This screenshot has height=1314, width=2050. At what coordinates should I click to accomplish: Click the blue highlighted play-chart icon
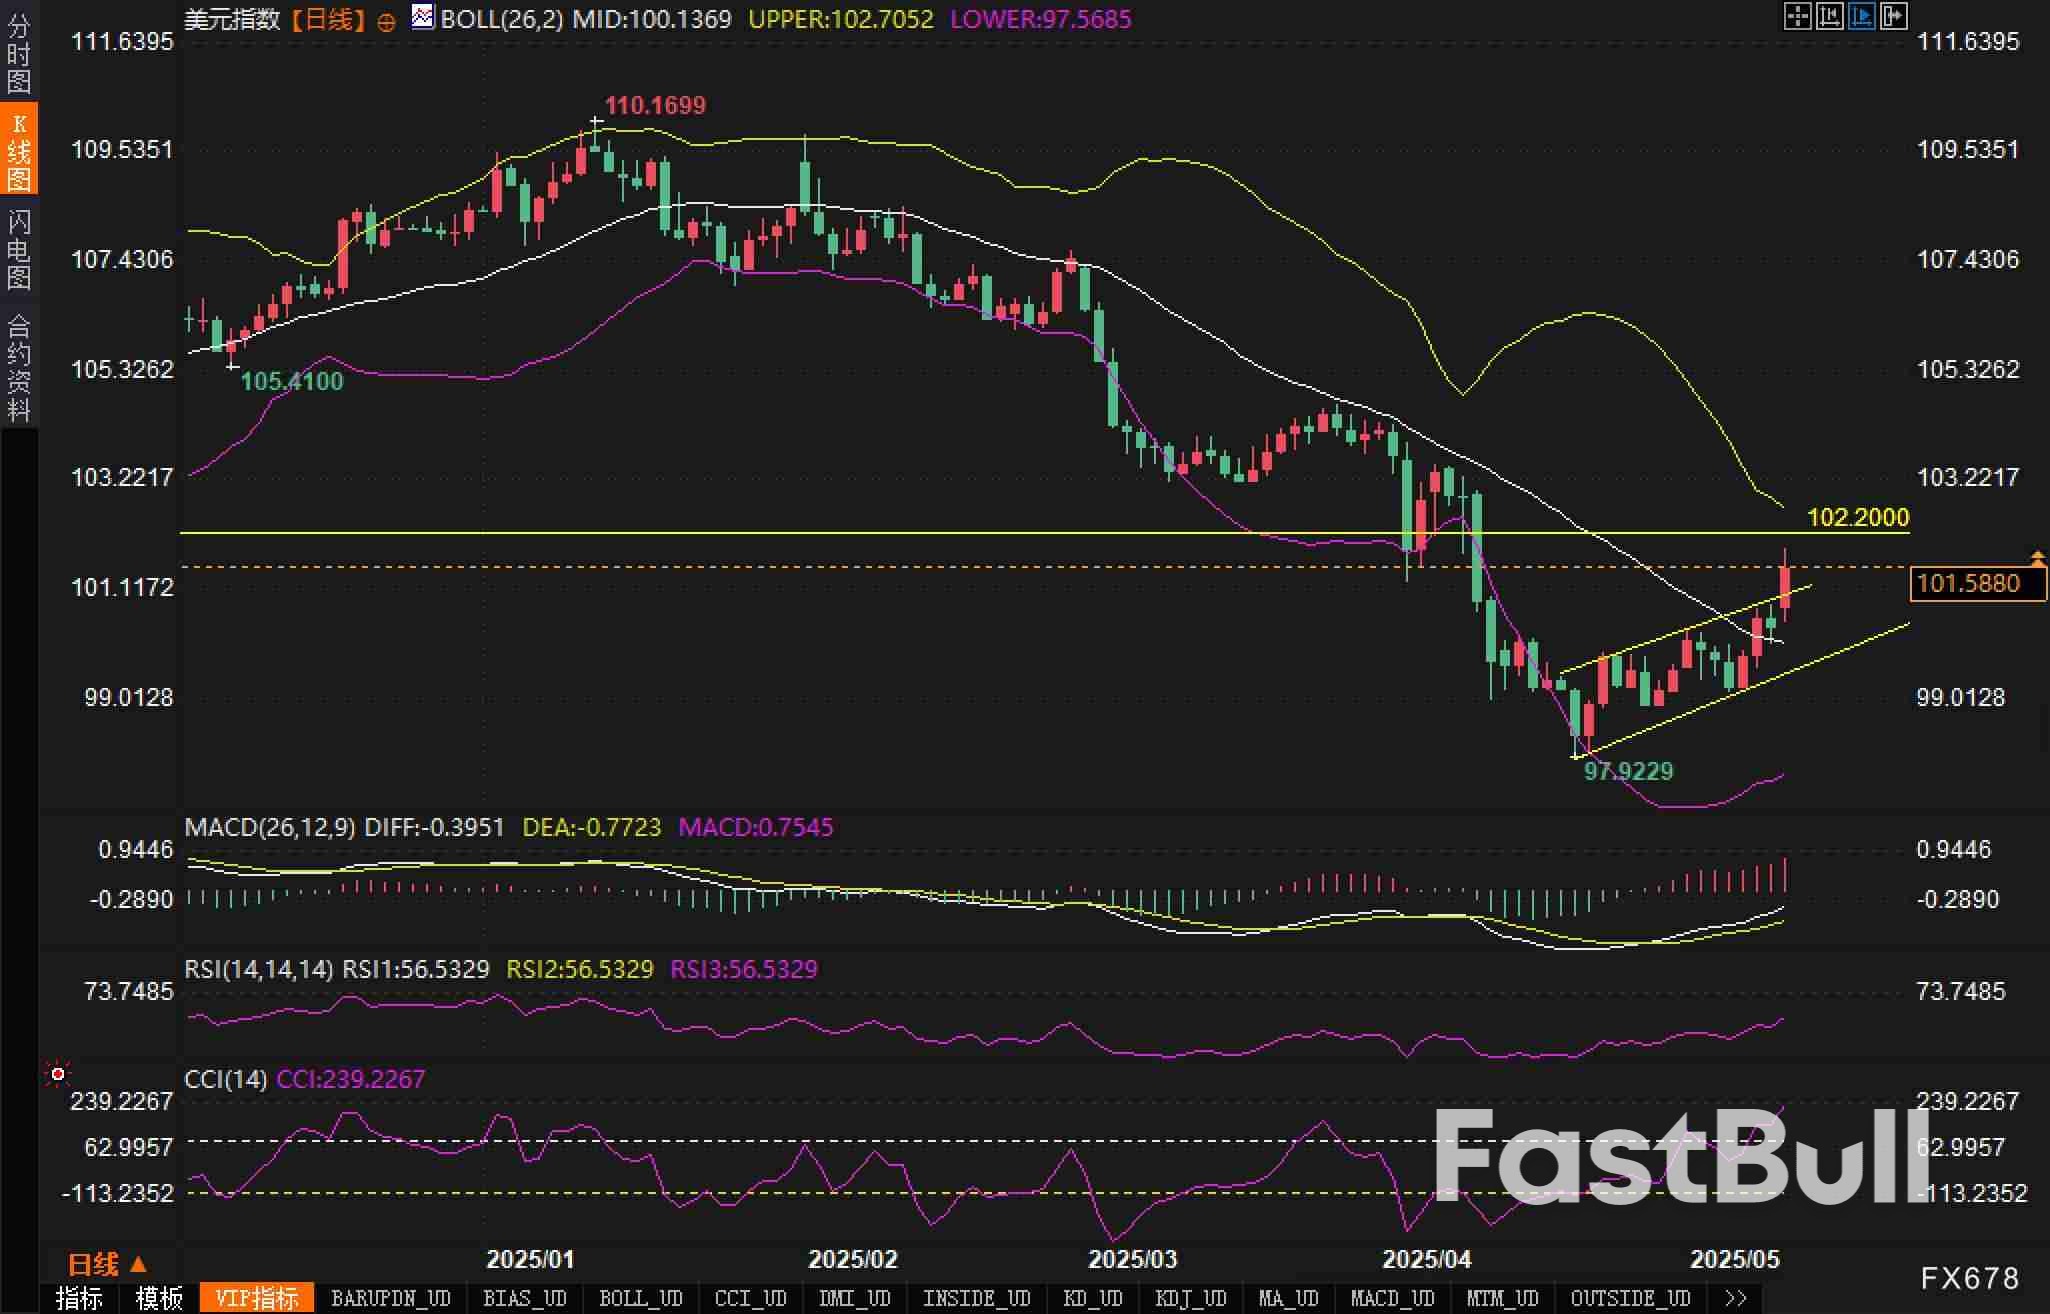[1861, 16]
